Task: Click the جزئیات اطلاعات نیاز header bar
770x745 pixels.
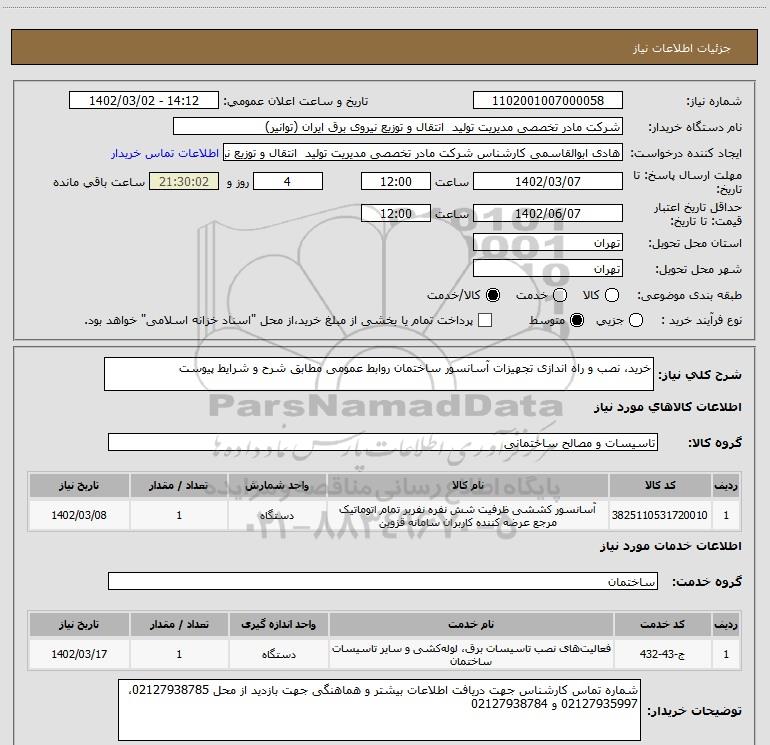Action: [x=385, y=47]
